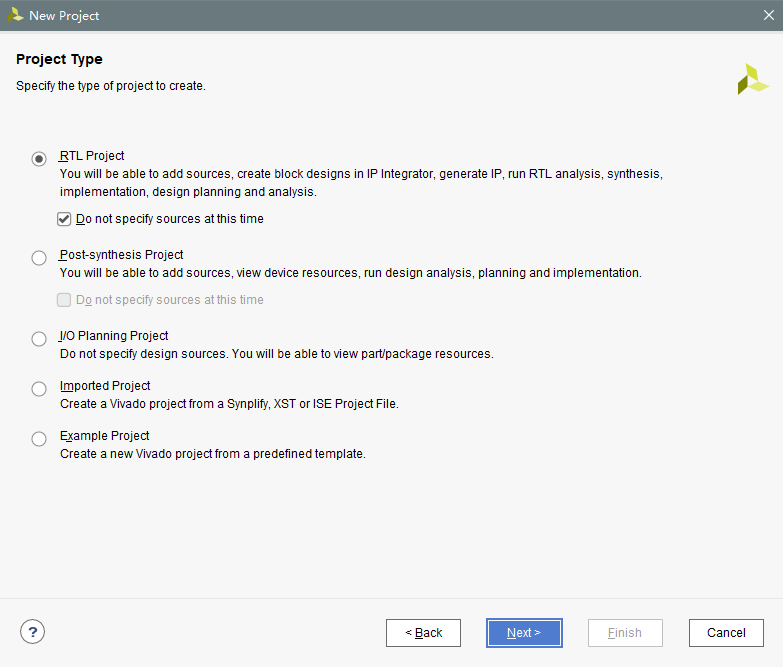Cancel the New Project wizard
This screenshot has width=783, height=667.
(726, 633)
